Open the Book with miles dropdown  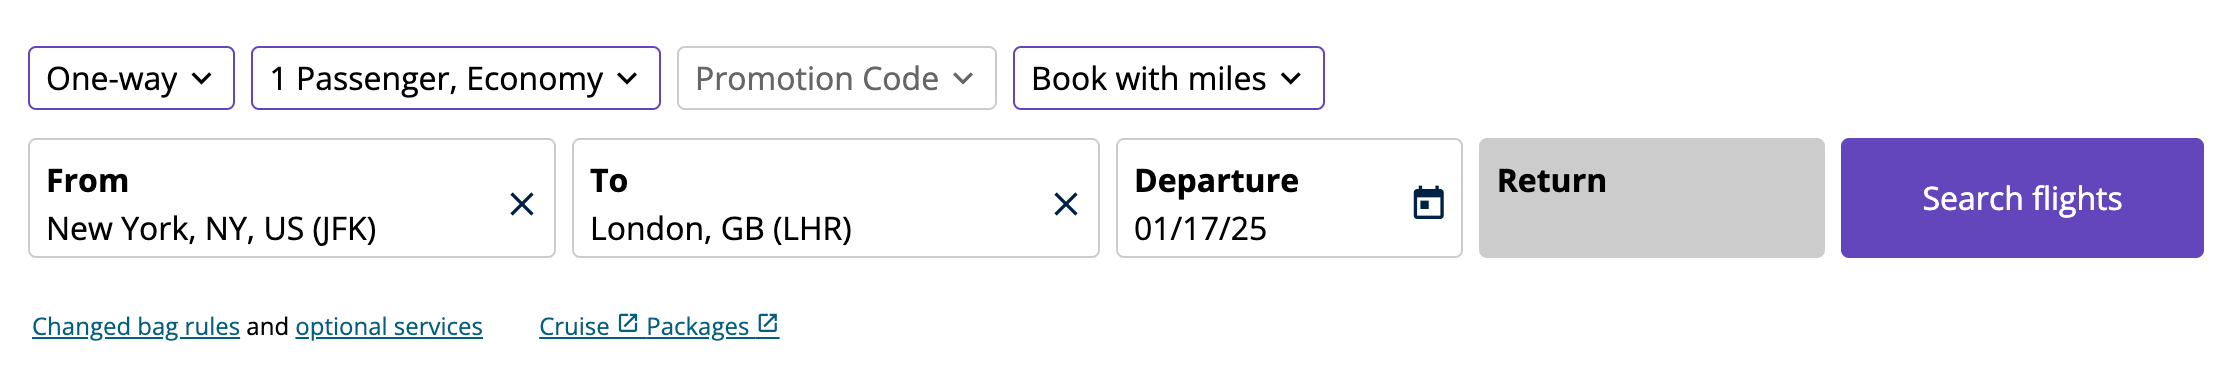1169,78
